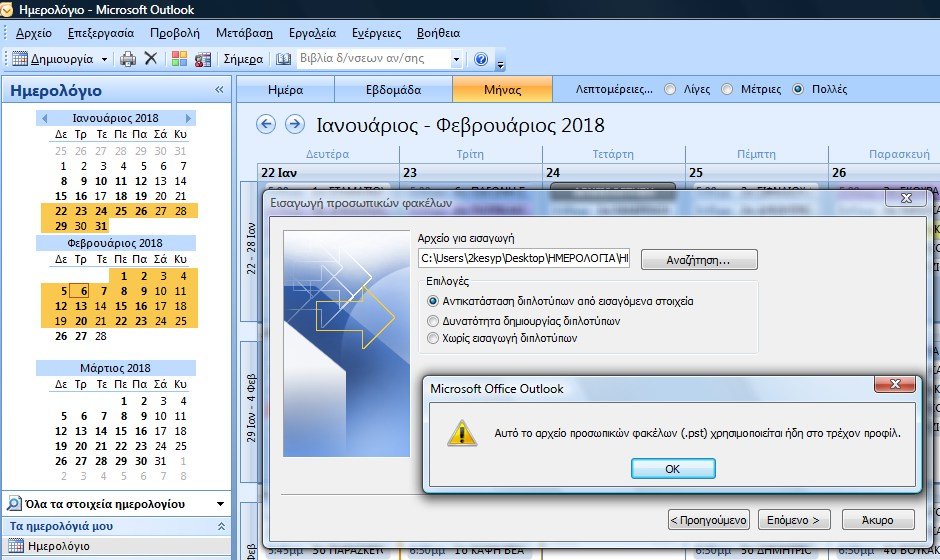Click the Print icon in the toolbar
This screenshot has height=560, width=940.
click(128, 59)
